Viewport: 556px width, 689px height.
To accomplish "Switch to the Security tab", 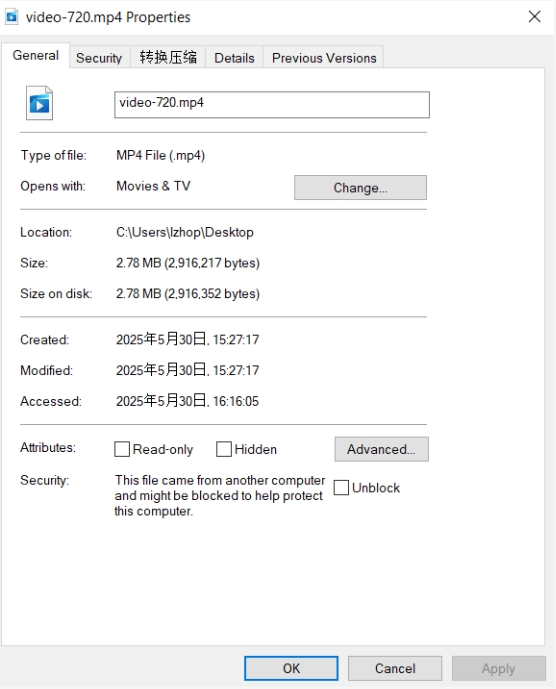I will 99,58.
